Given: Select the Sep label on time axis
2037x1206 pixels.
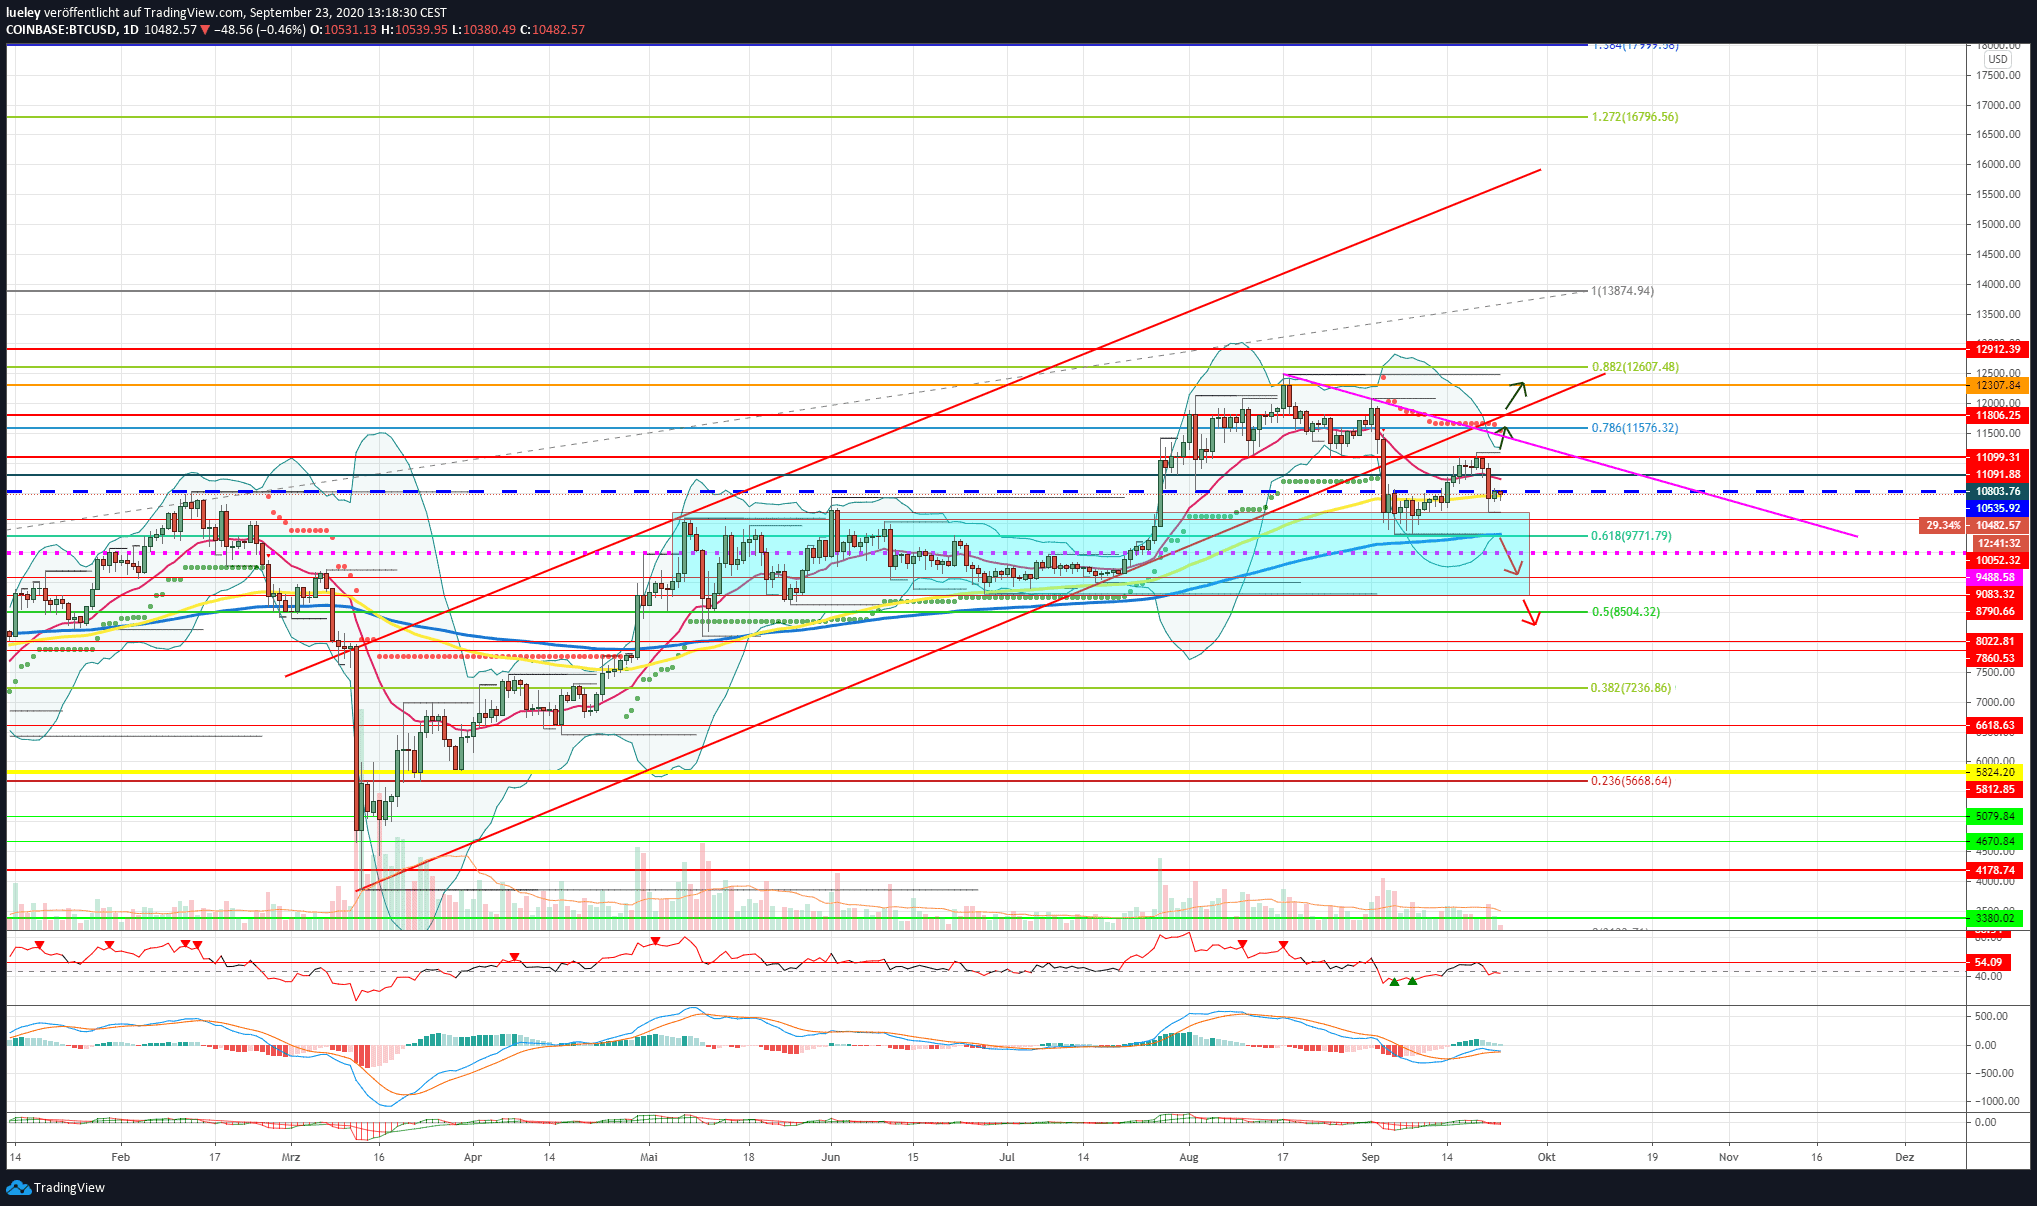Looking at the screenshot, I should (1371, 1157).
